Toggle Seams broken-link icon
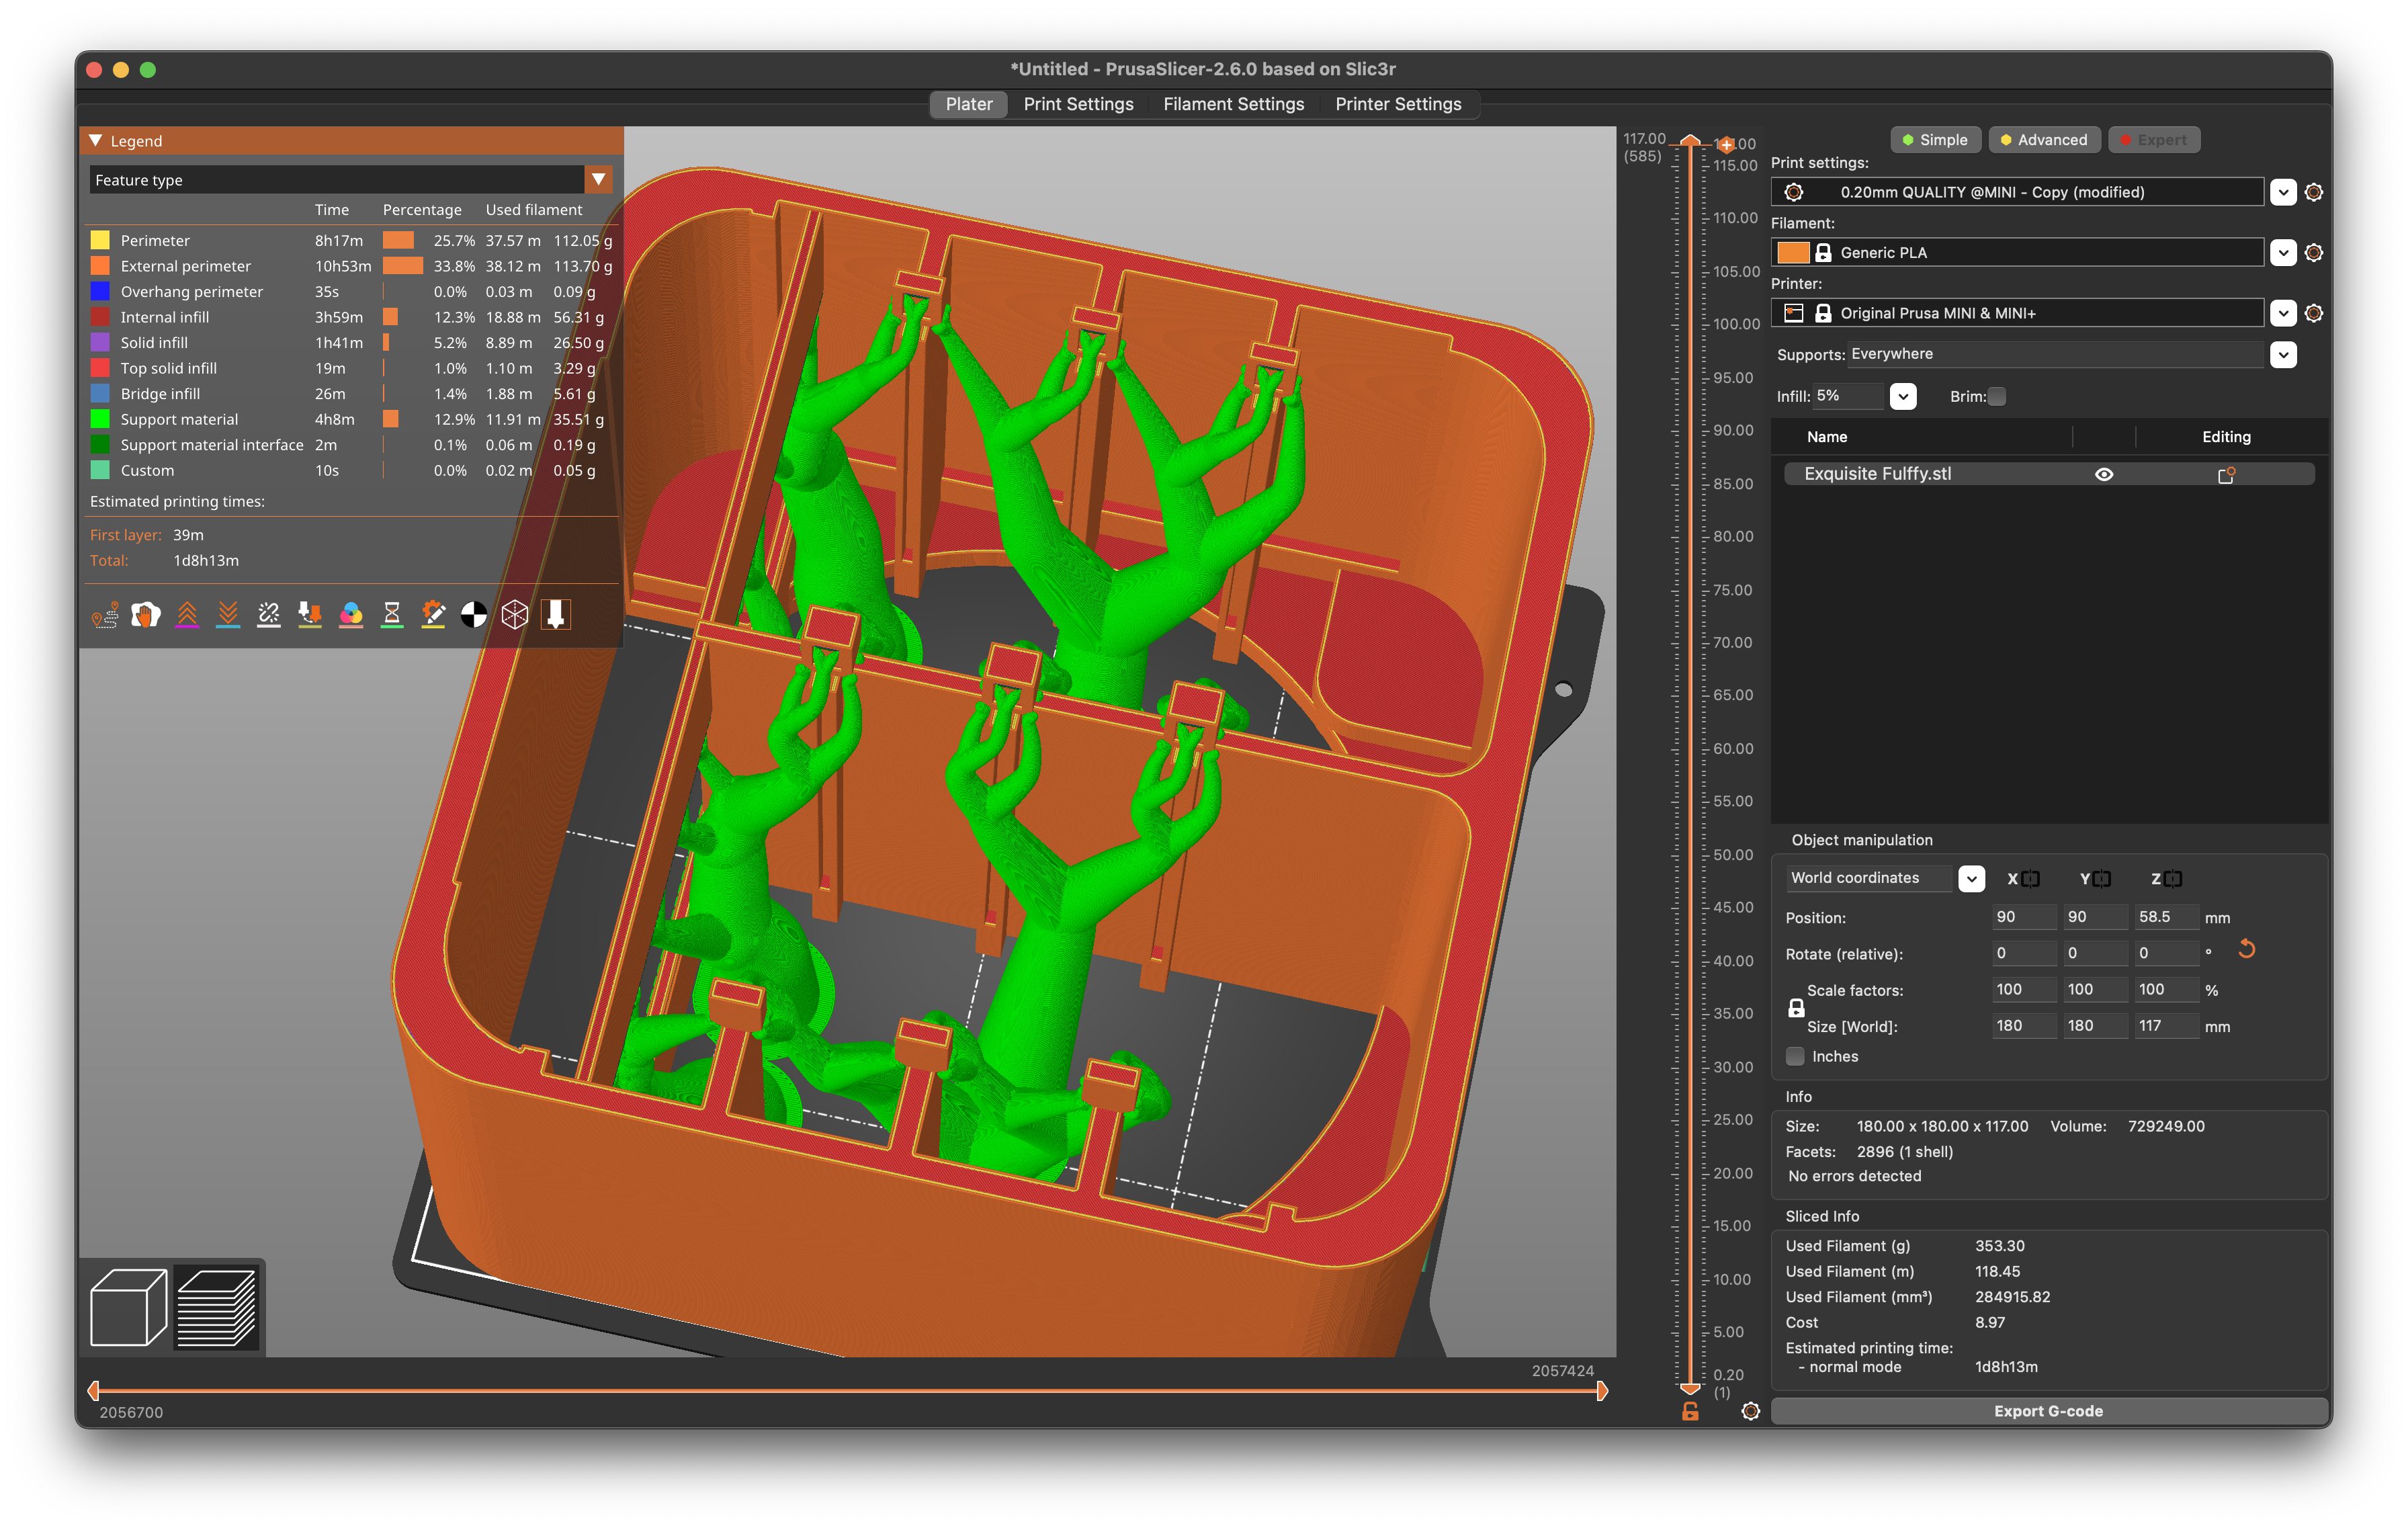Image resolution: width=2408 pixels, height=1528 pixels. (269, 615)
